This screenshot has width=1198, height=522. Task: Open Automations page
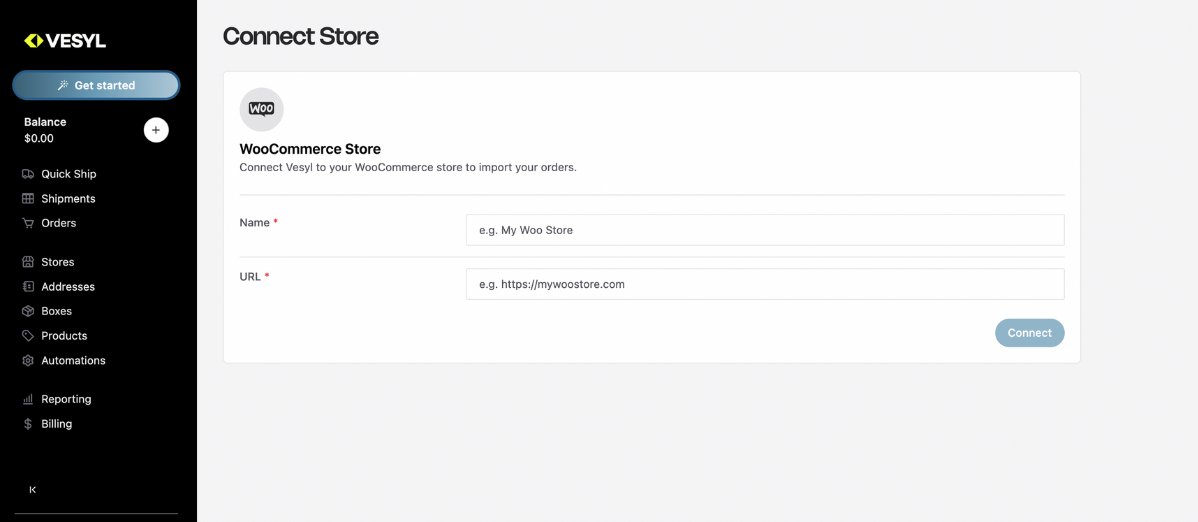click(x=73, y=360)
